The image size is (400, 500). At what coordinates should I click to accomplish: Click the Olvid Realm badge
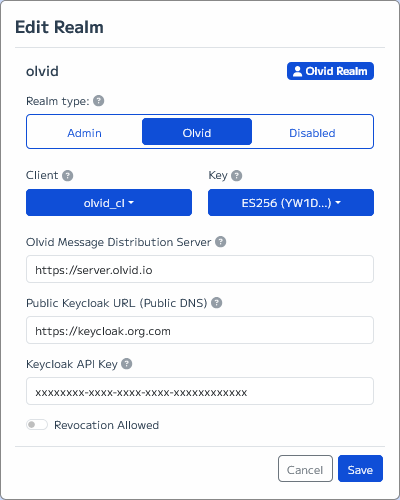[330, 71]
